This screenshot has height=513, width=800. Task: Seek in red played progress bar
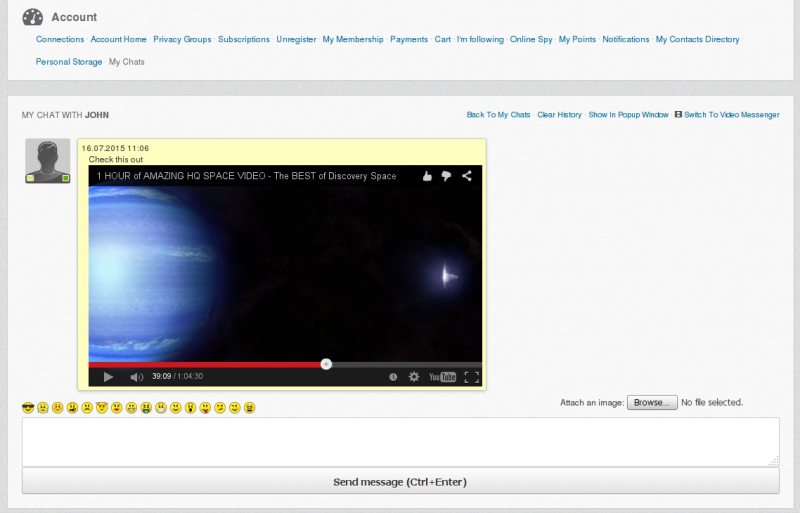[x=205, y=364]
